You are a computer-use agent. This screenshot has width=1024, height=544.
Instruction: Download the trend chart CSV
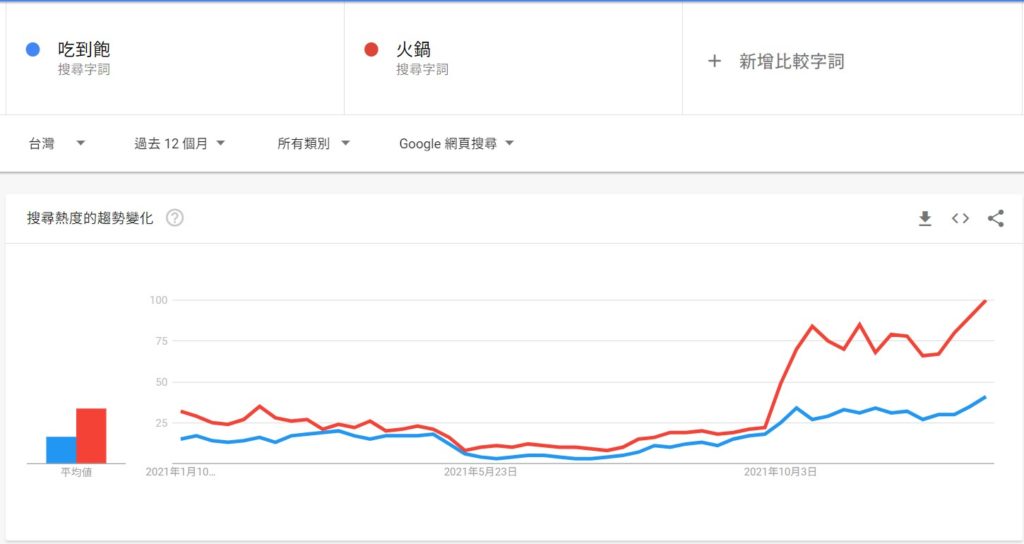925,219
